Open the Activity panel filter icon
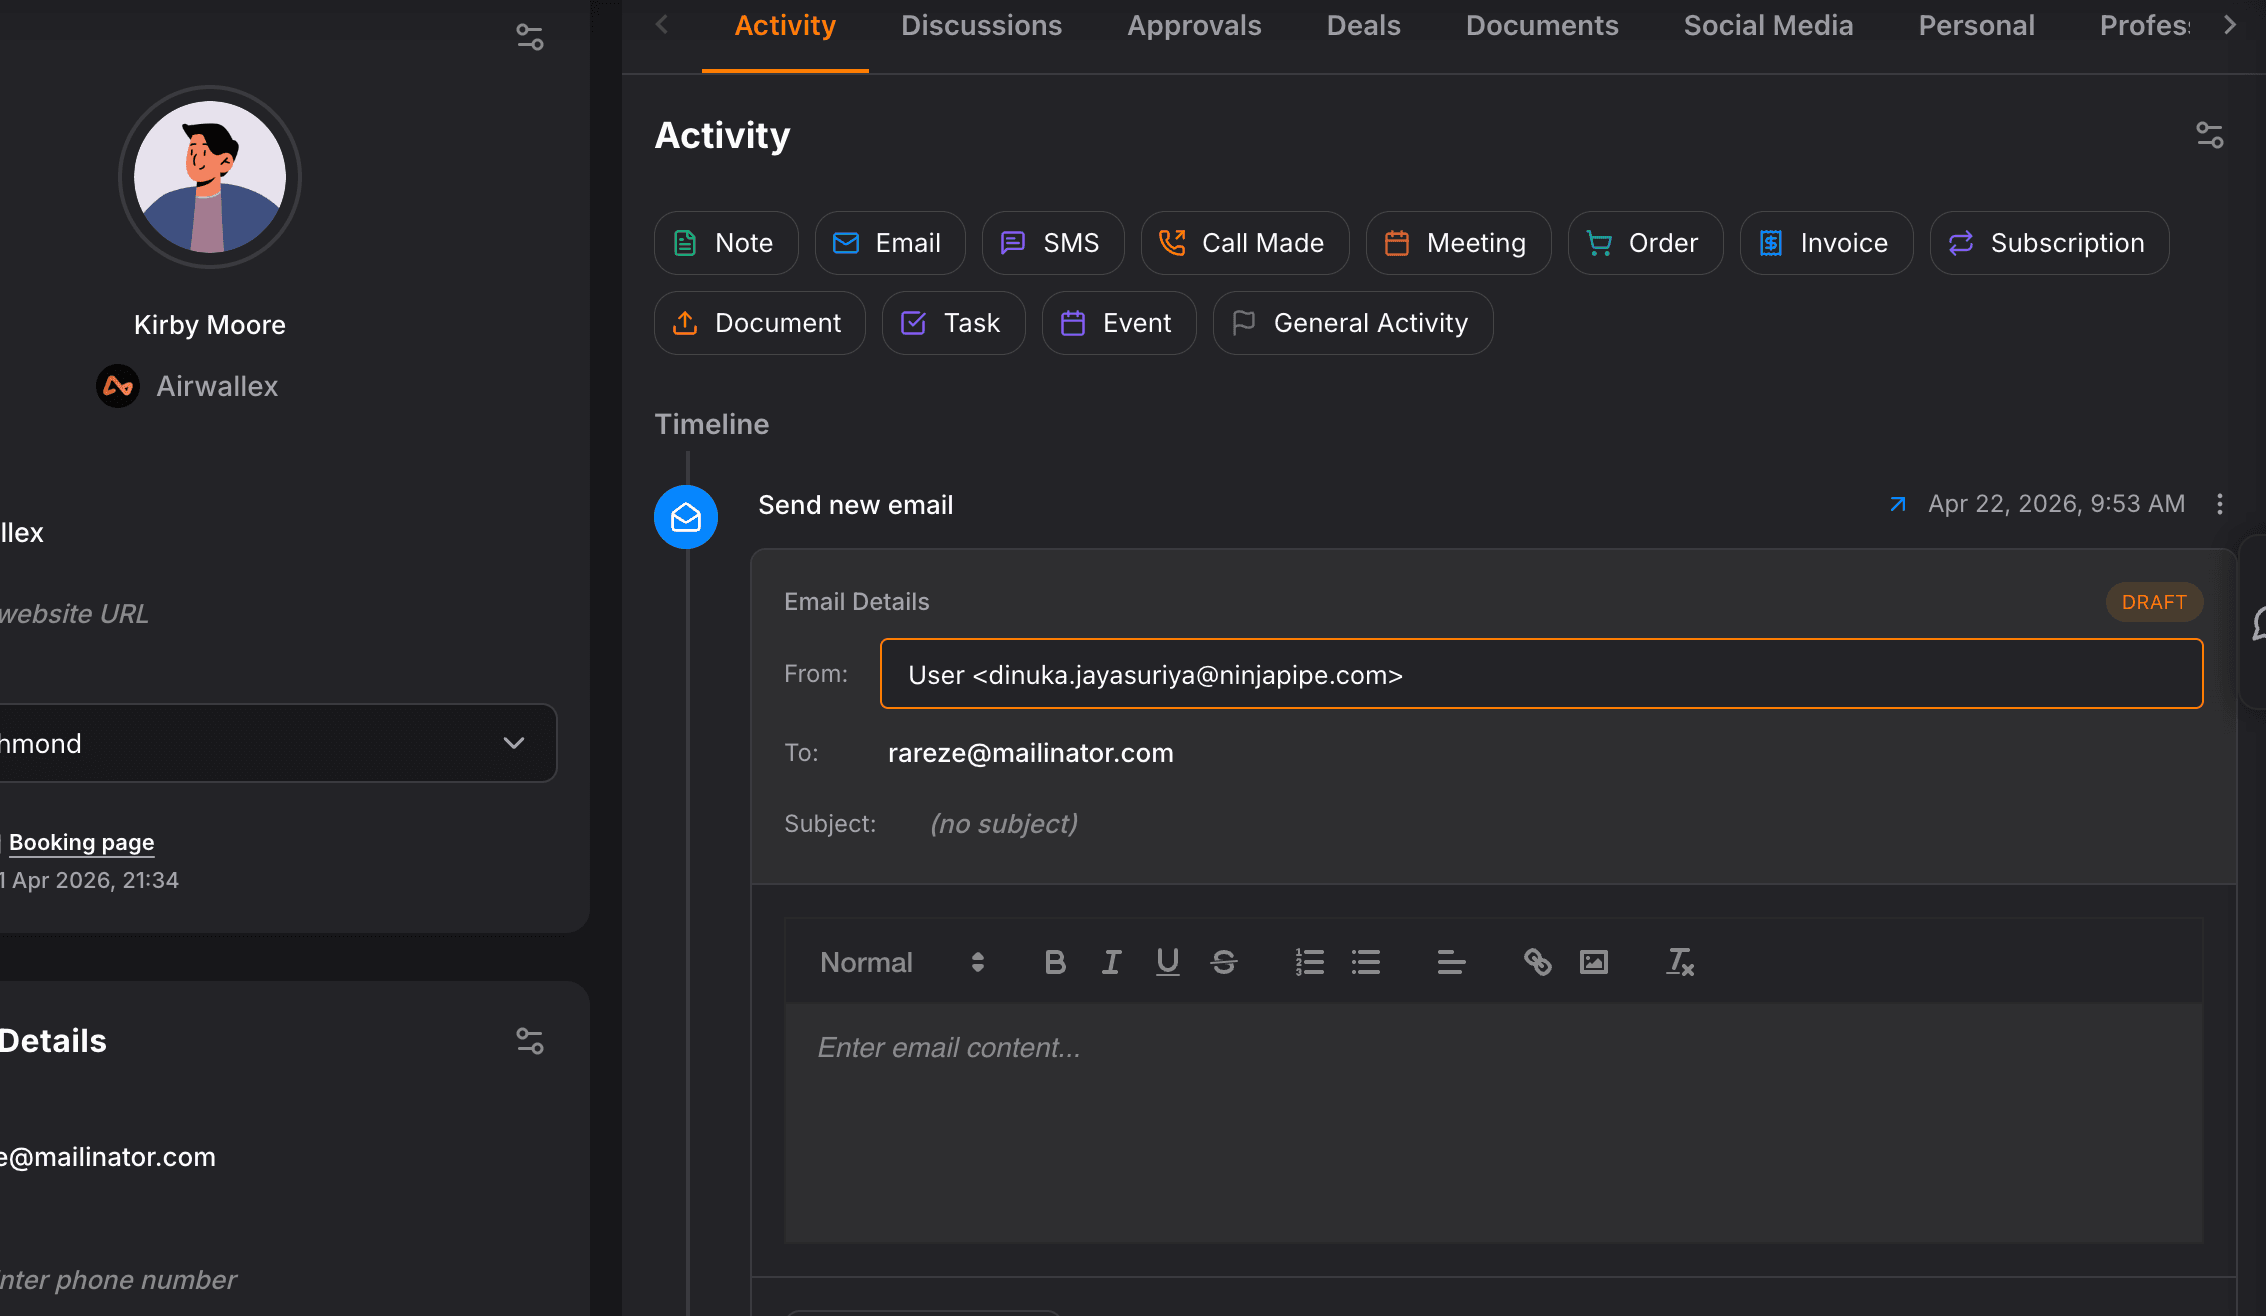The width and height of the screenshot is (2266, 1316). coord(2210,133)
